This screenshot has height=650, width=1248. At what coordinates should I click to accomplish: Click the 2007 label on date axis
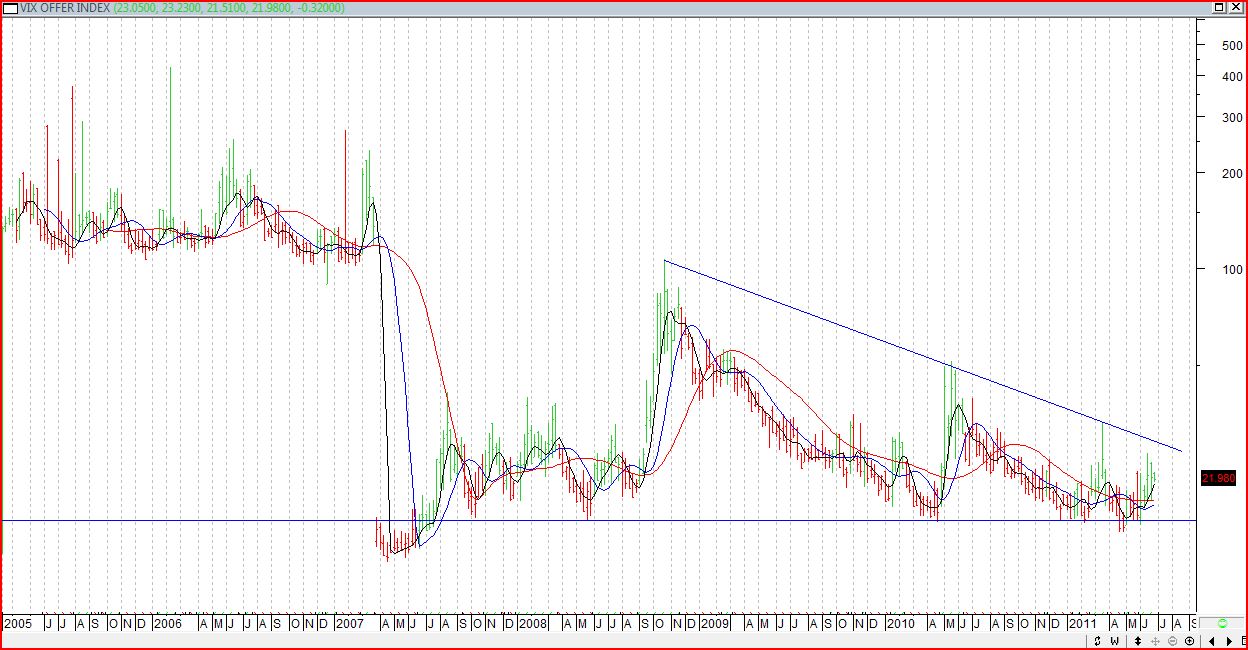(349, 624)
